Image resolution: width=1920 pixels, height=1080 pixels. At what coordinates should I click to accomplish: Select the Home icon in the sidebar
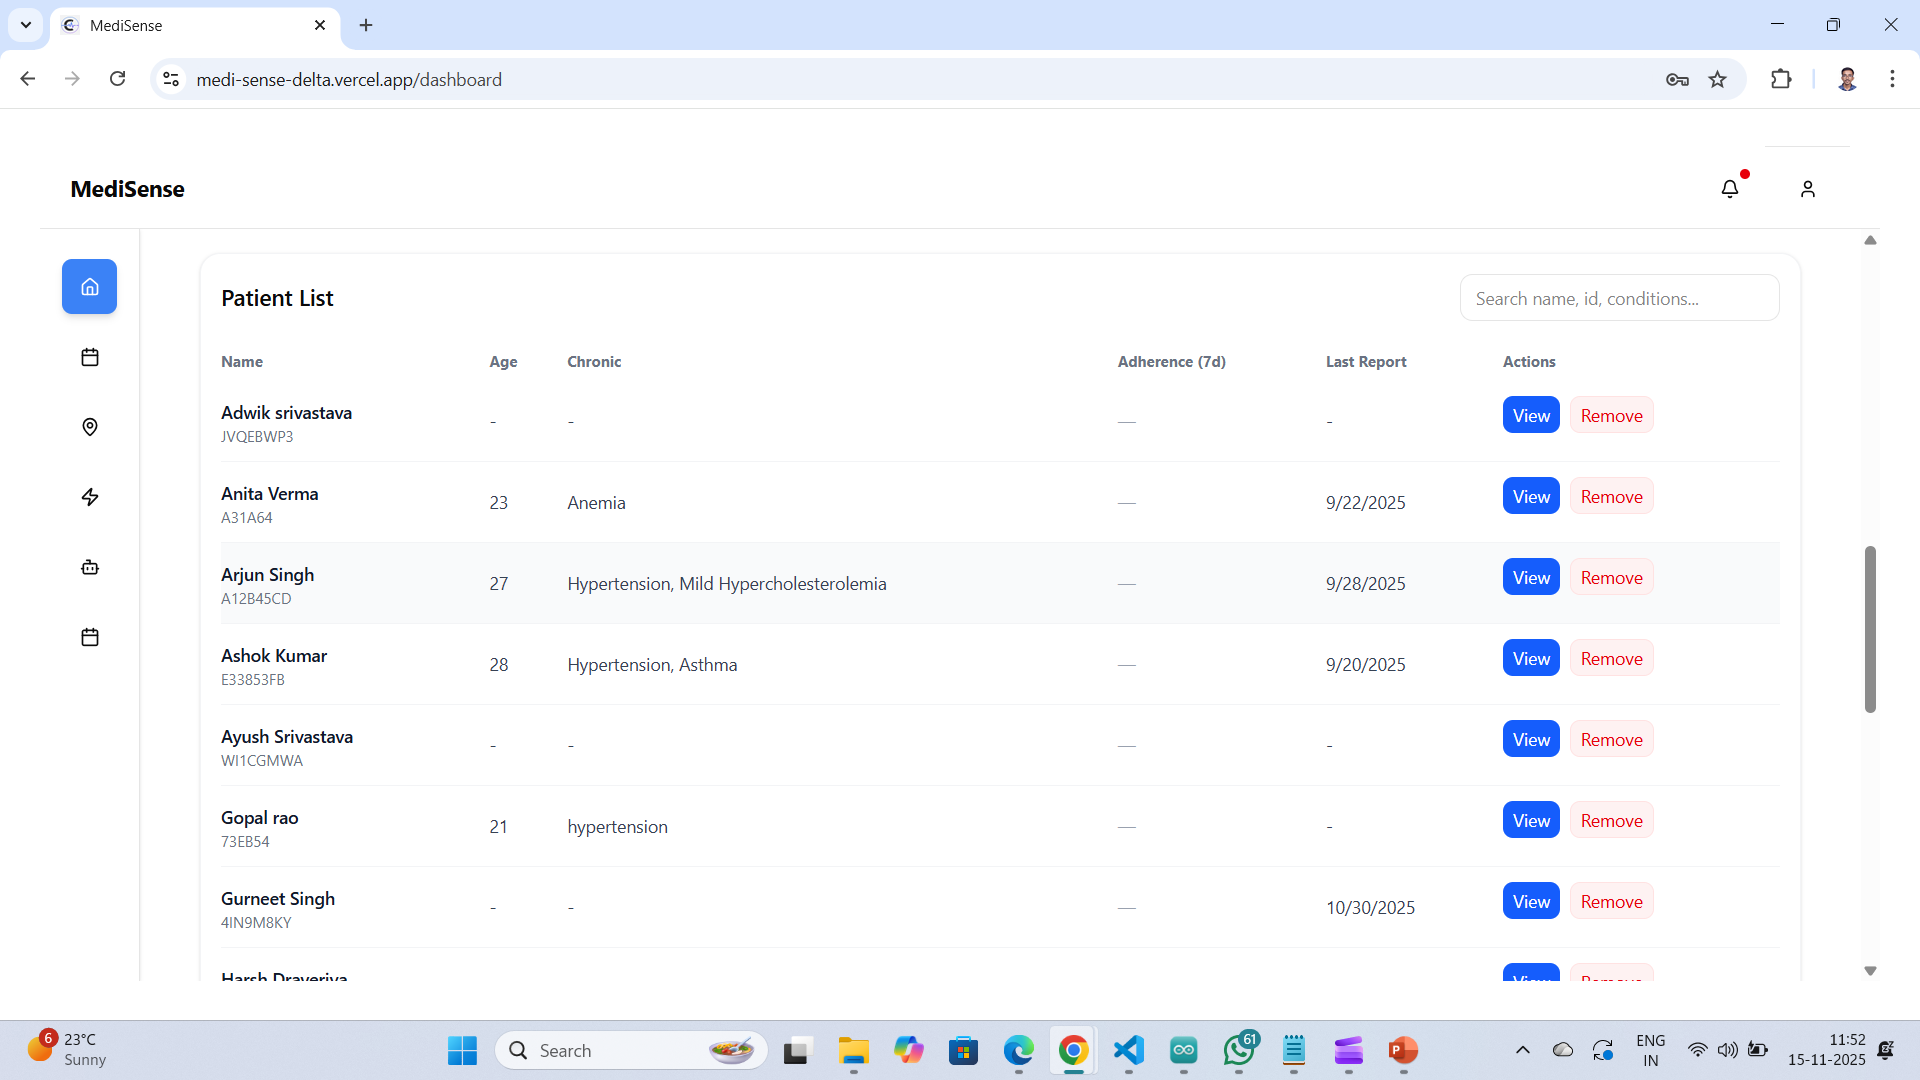[x=89, y=286]
